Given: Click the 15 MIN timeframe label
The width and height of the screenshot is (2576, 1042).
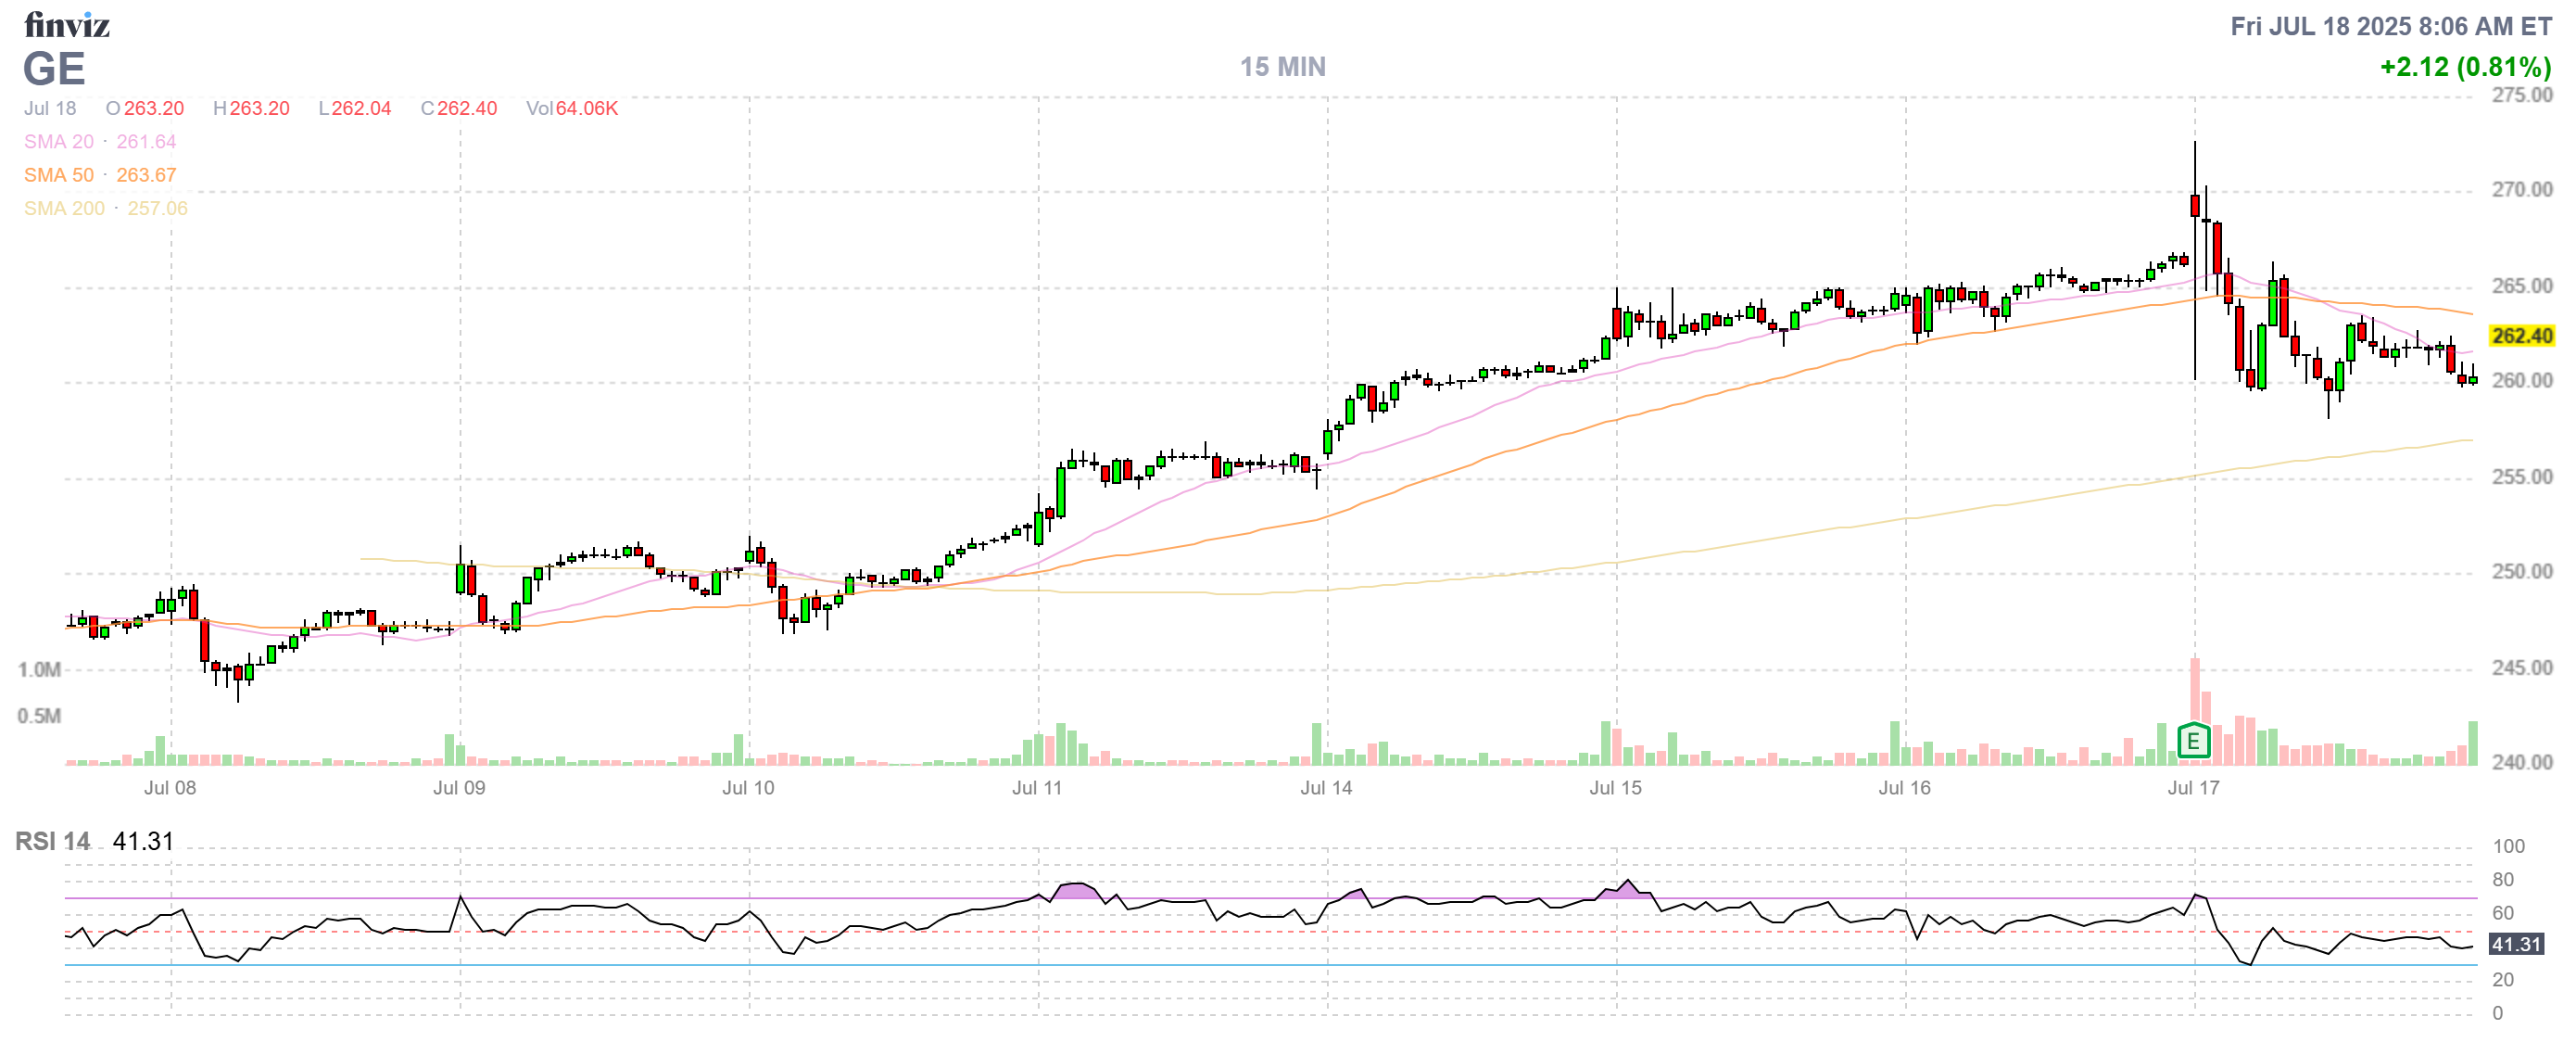Looking at the screenshot, I should coord(1282,67).
